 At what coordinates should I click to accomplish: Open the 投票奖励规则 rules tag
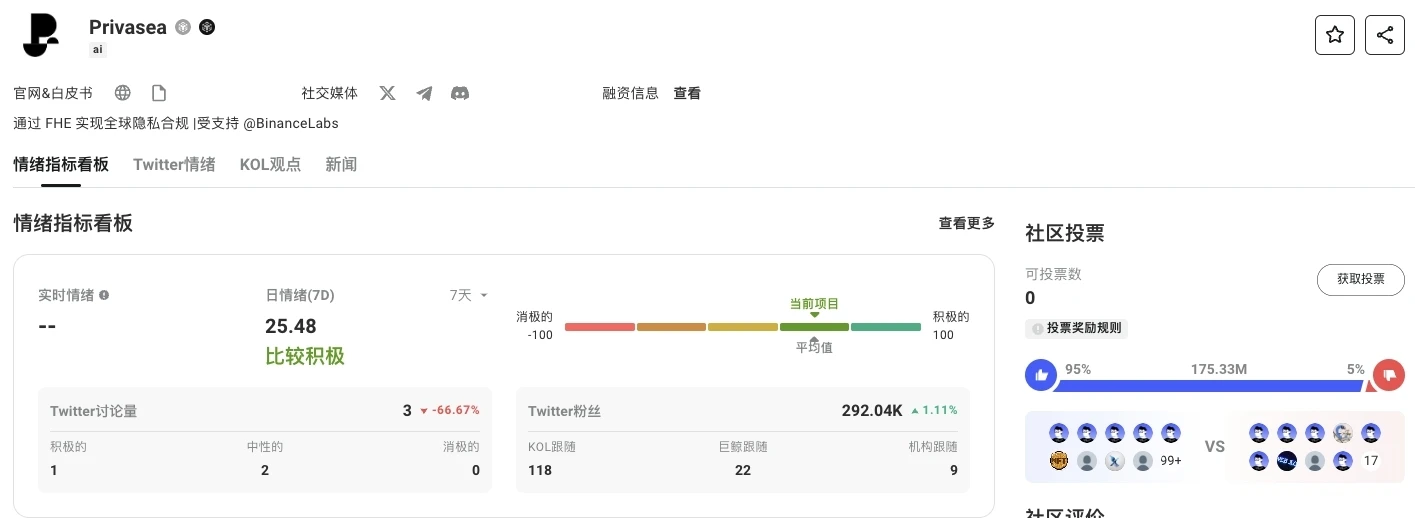pyautogui.click(x=1076, y=329)
